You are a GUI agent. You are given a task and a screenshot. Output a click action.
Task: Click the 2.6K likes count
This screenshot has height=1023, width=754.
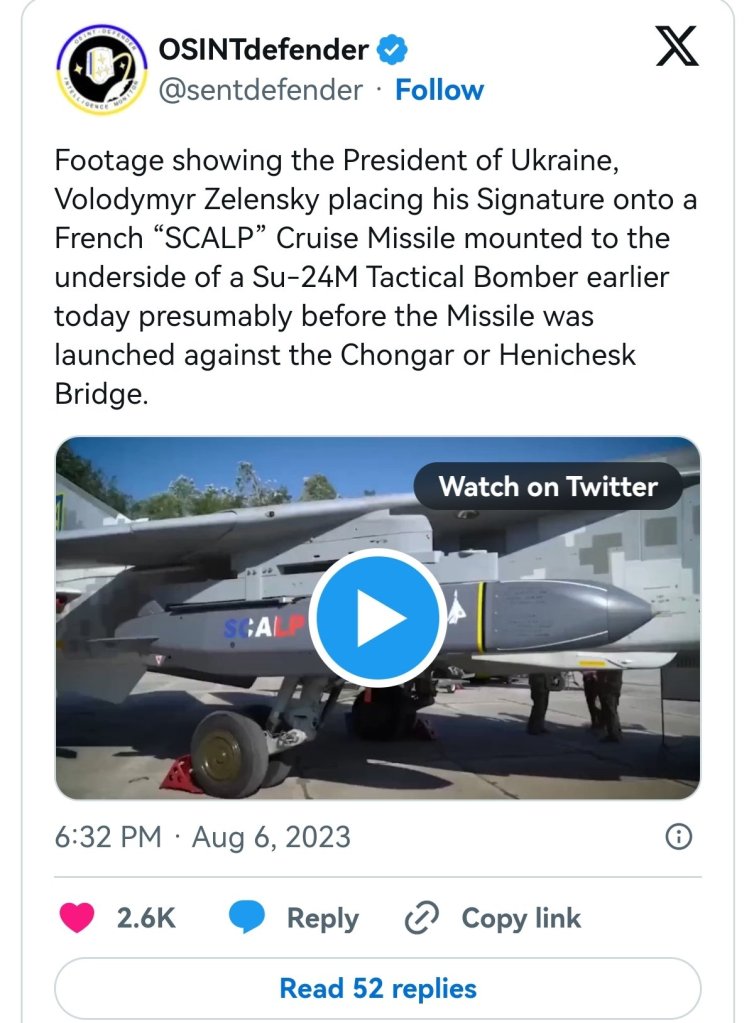click(x=146, y=918)
